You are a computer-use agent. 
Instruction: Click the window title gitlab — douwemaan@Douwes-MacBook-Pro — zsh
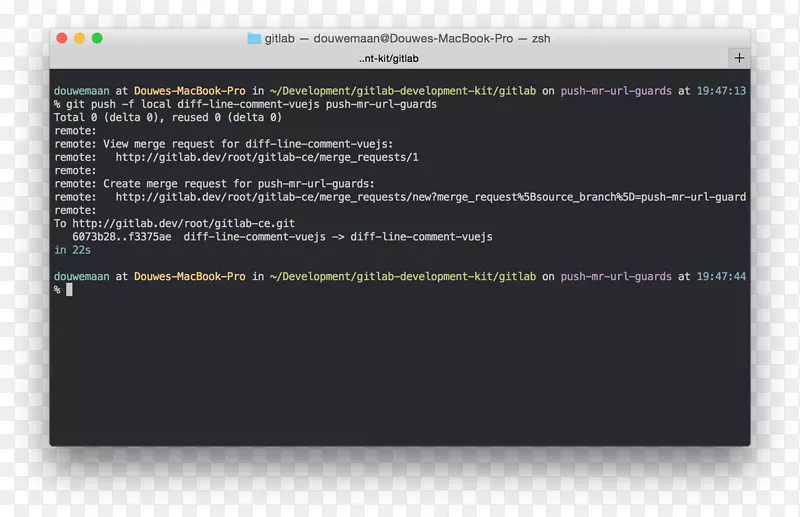pyautogui.click(x=407, y=38)
